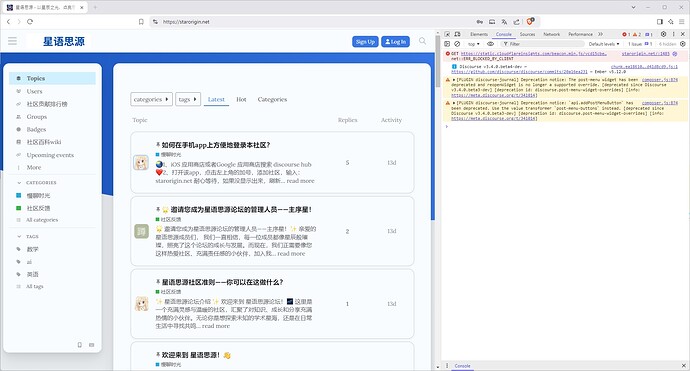Toggle browser side panel icon

point(660,22)
